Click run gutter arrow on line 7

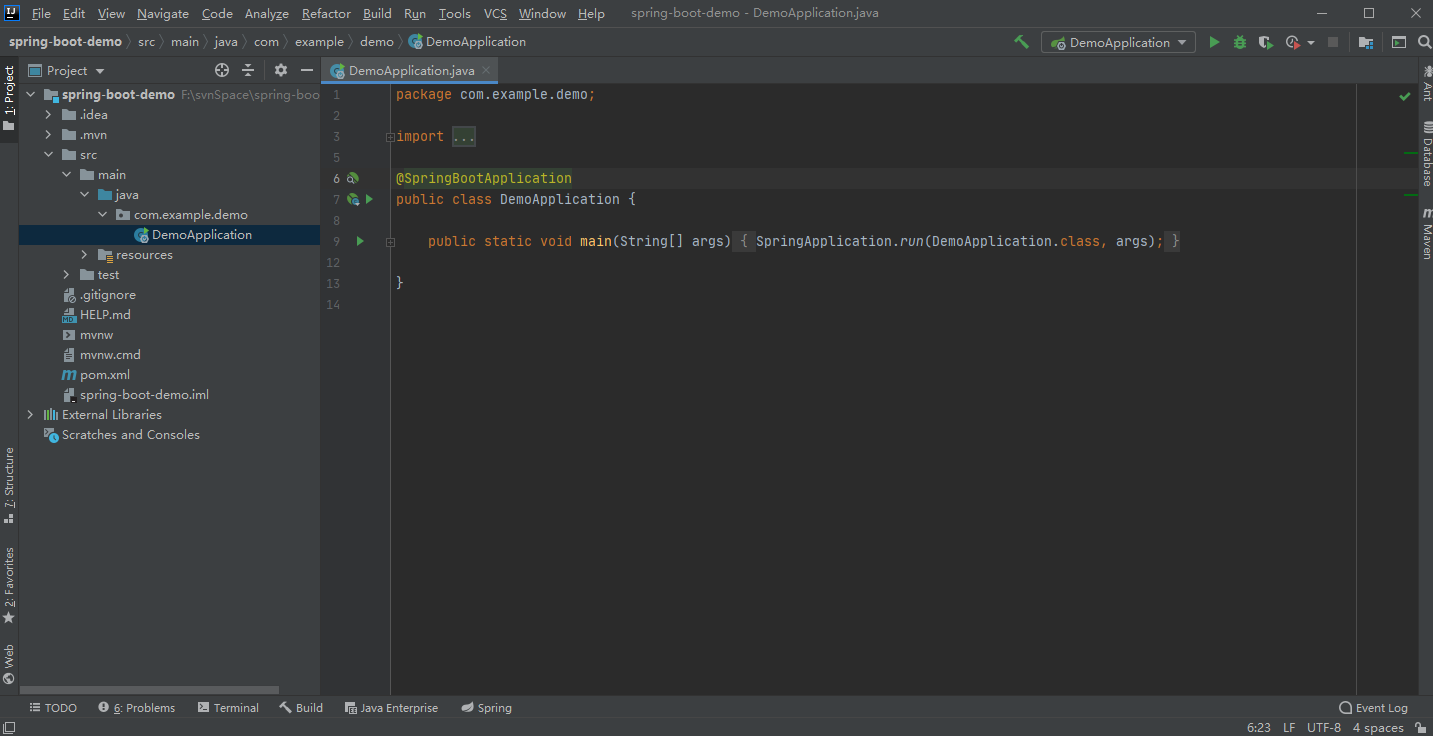pyautogui.click(x=369, y=200)
